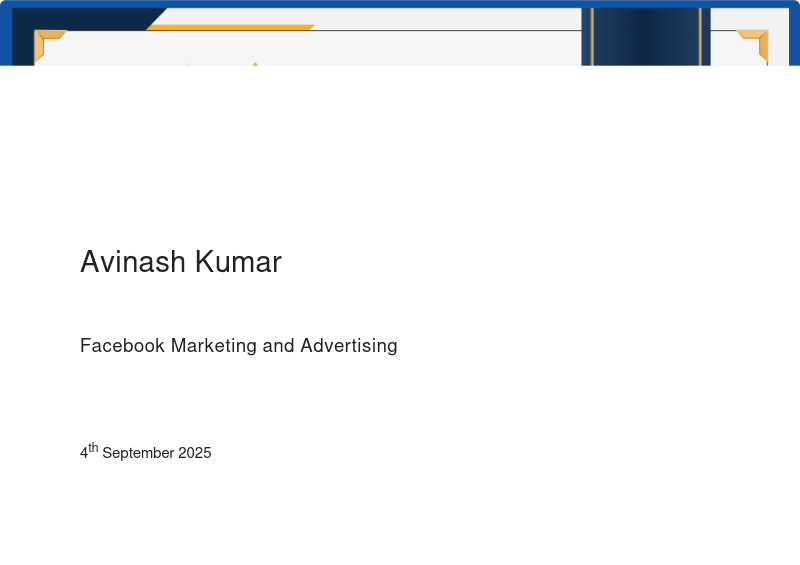Select the recipient name Avinash Kumar
Screen dimensions: 800x565
pos(180,262)
